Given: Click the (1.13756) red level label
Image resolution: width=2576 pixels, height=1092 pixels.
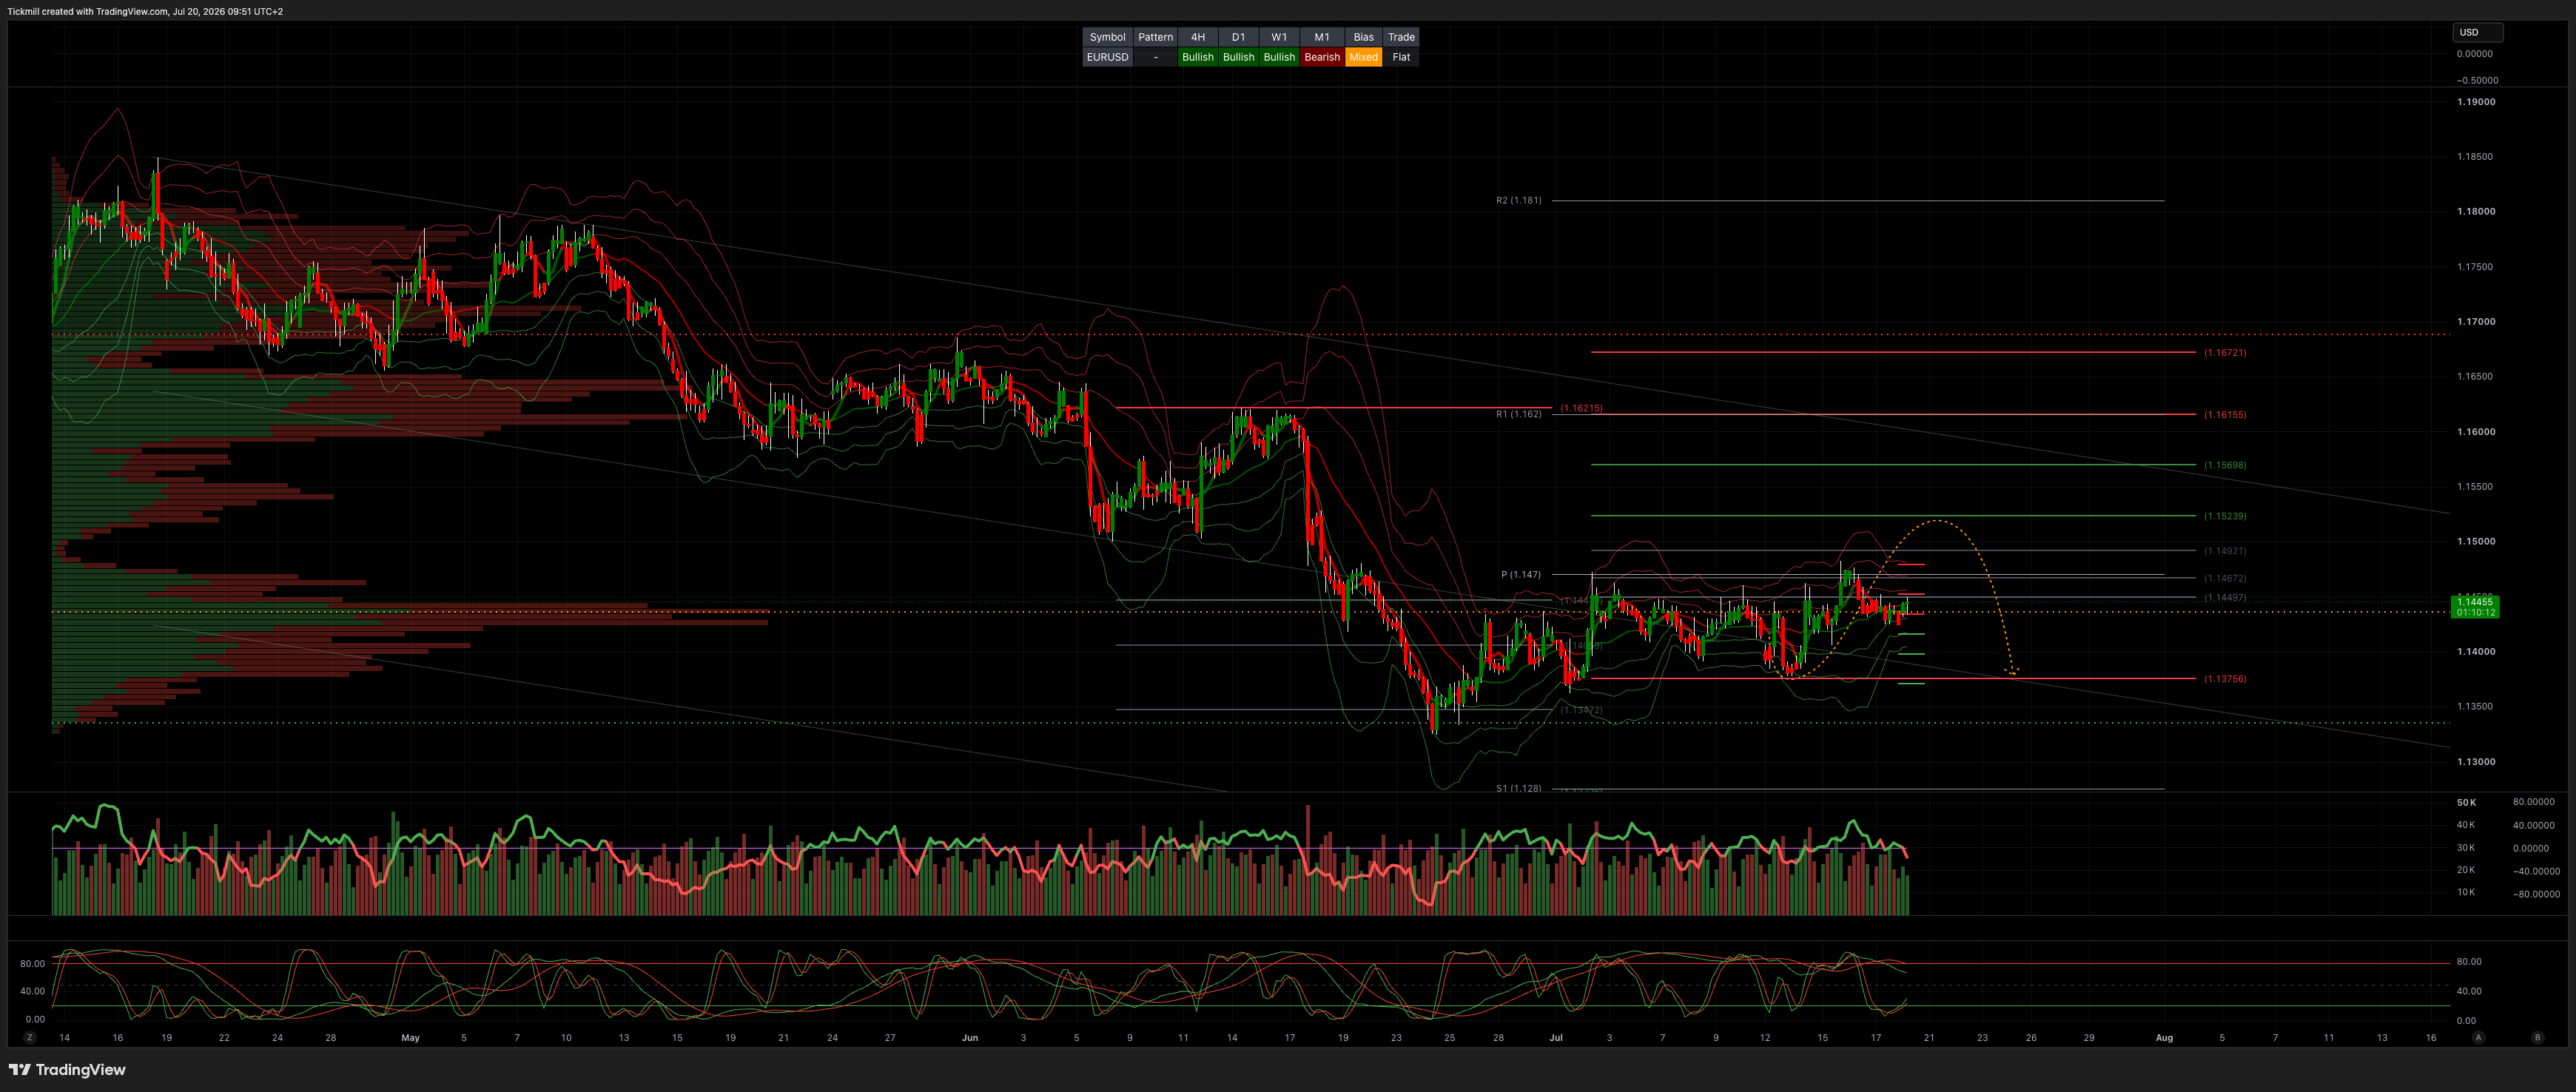Looking at the screenshot, I should pyautogui.click(x=2225, y=679).
